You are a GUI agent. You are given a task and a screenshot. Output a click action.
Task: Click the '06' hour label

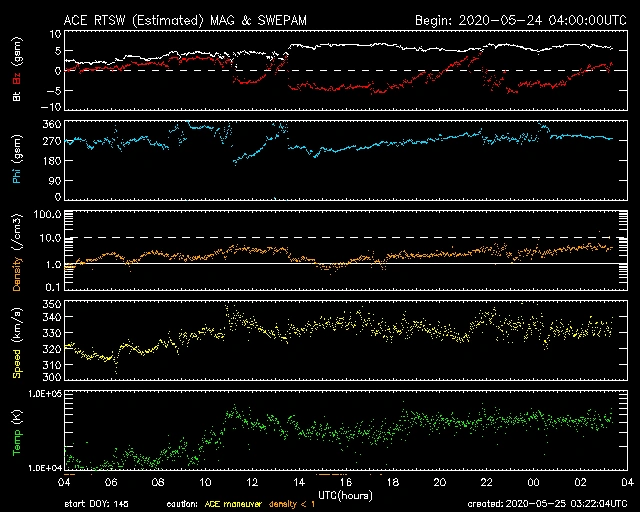111,483
